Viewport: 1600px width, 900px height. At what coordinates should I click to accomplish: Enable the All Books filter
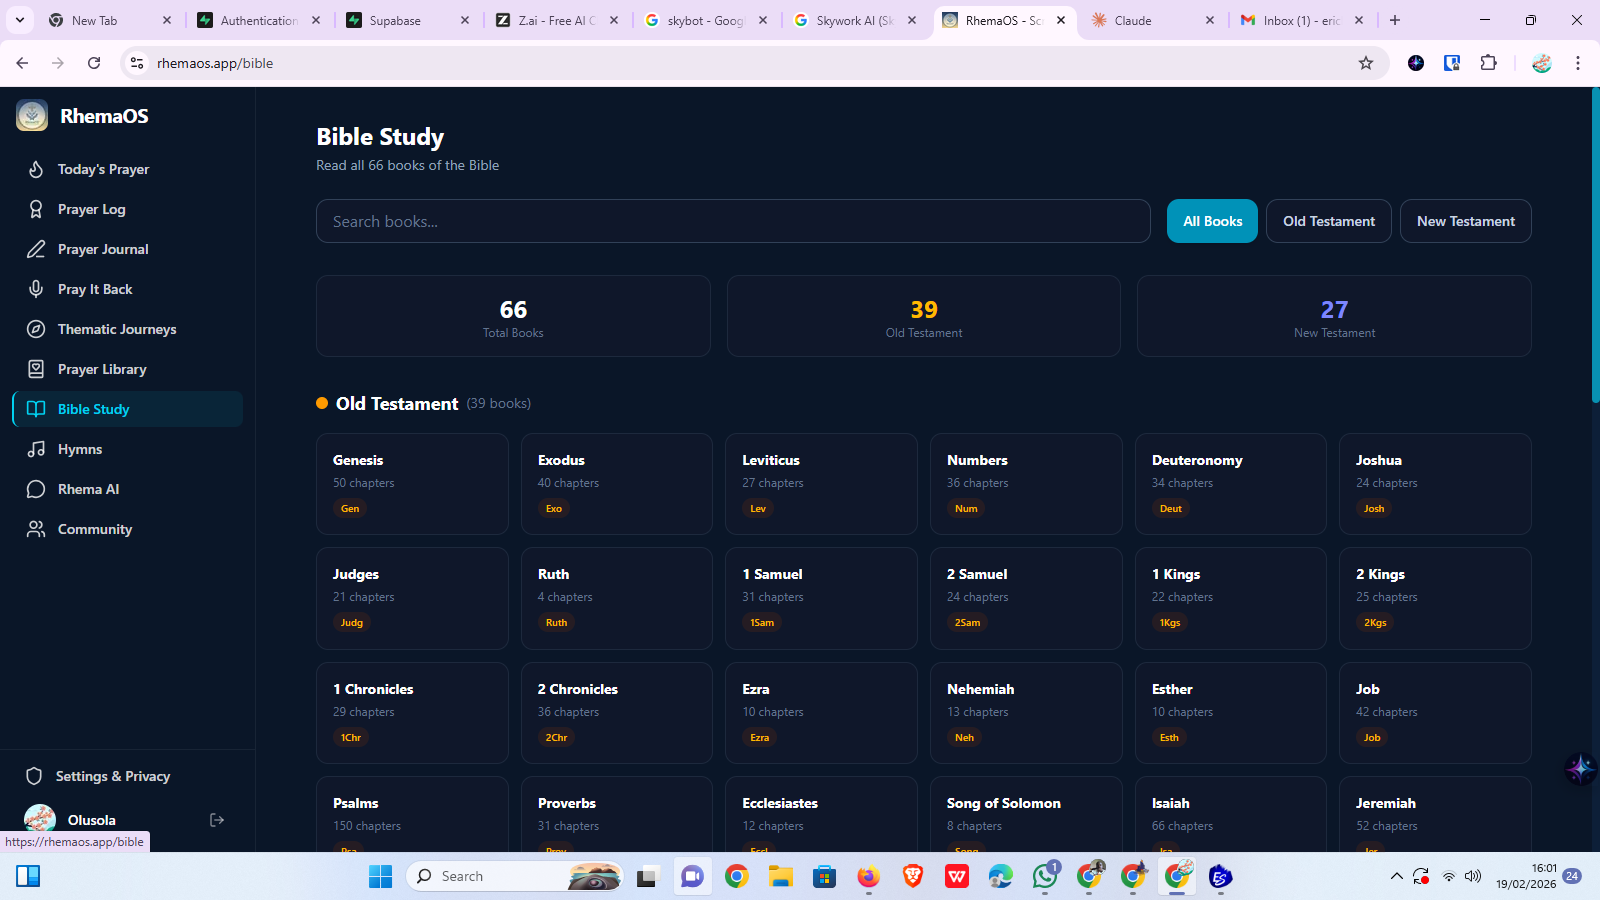(1211, 221)
